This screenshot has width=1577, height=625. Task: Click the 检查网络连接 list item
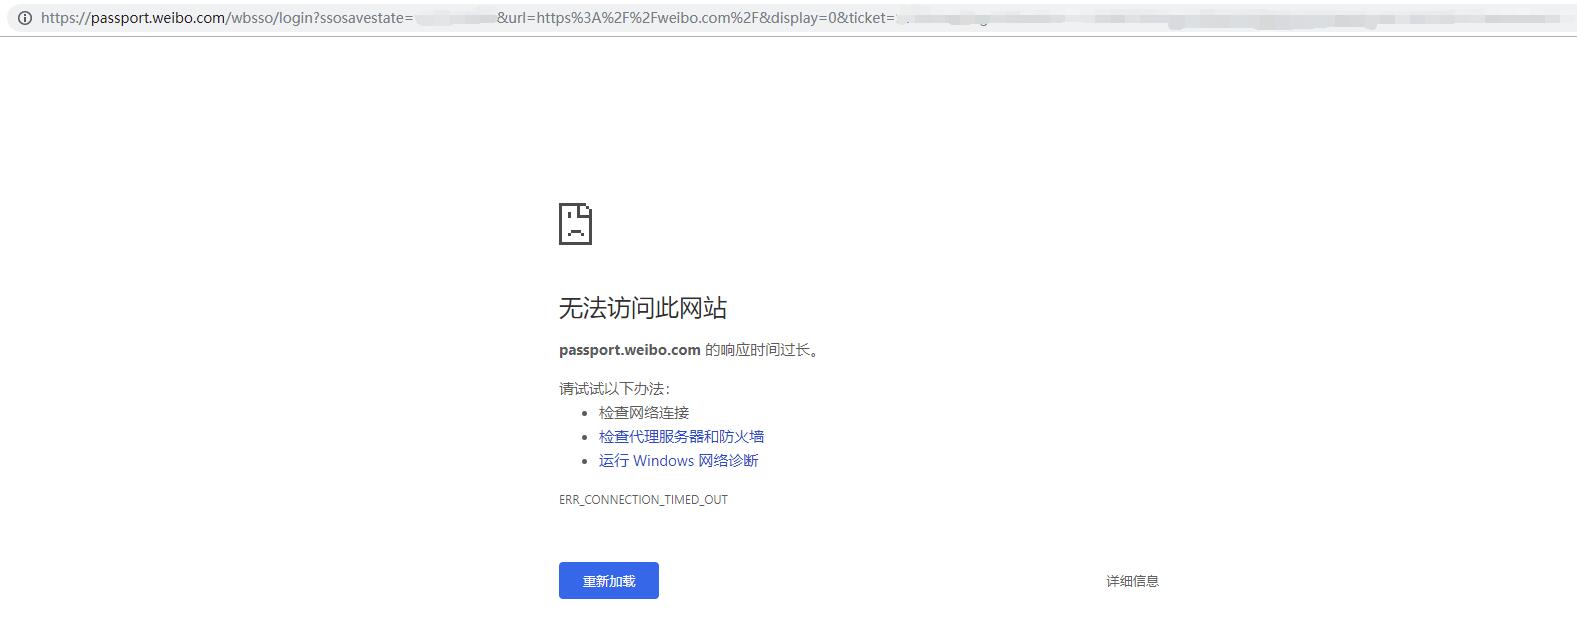644,413
